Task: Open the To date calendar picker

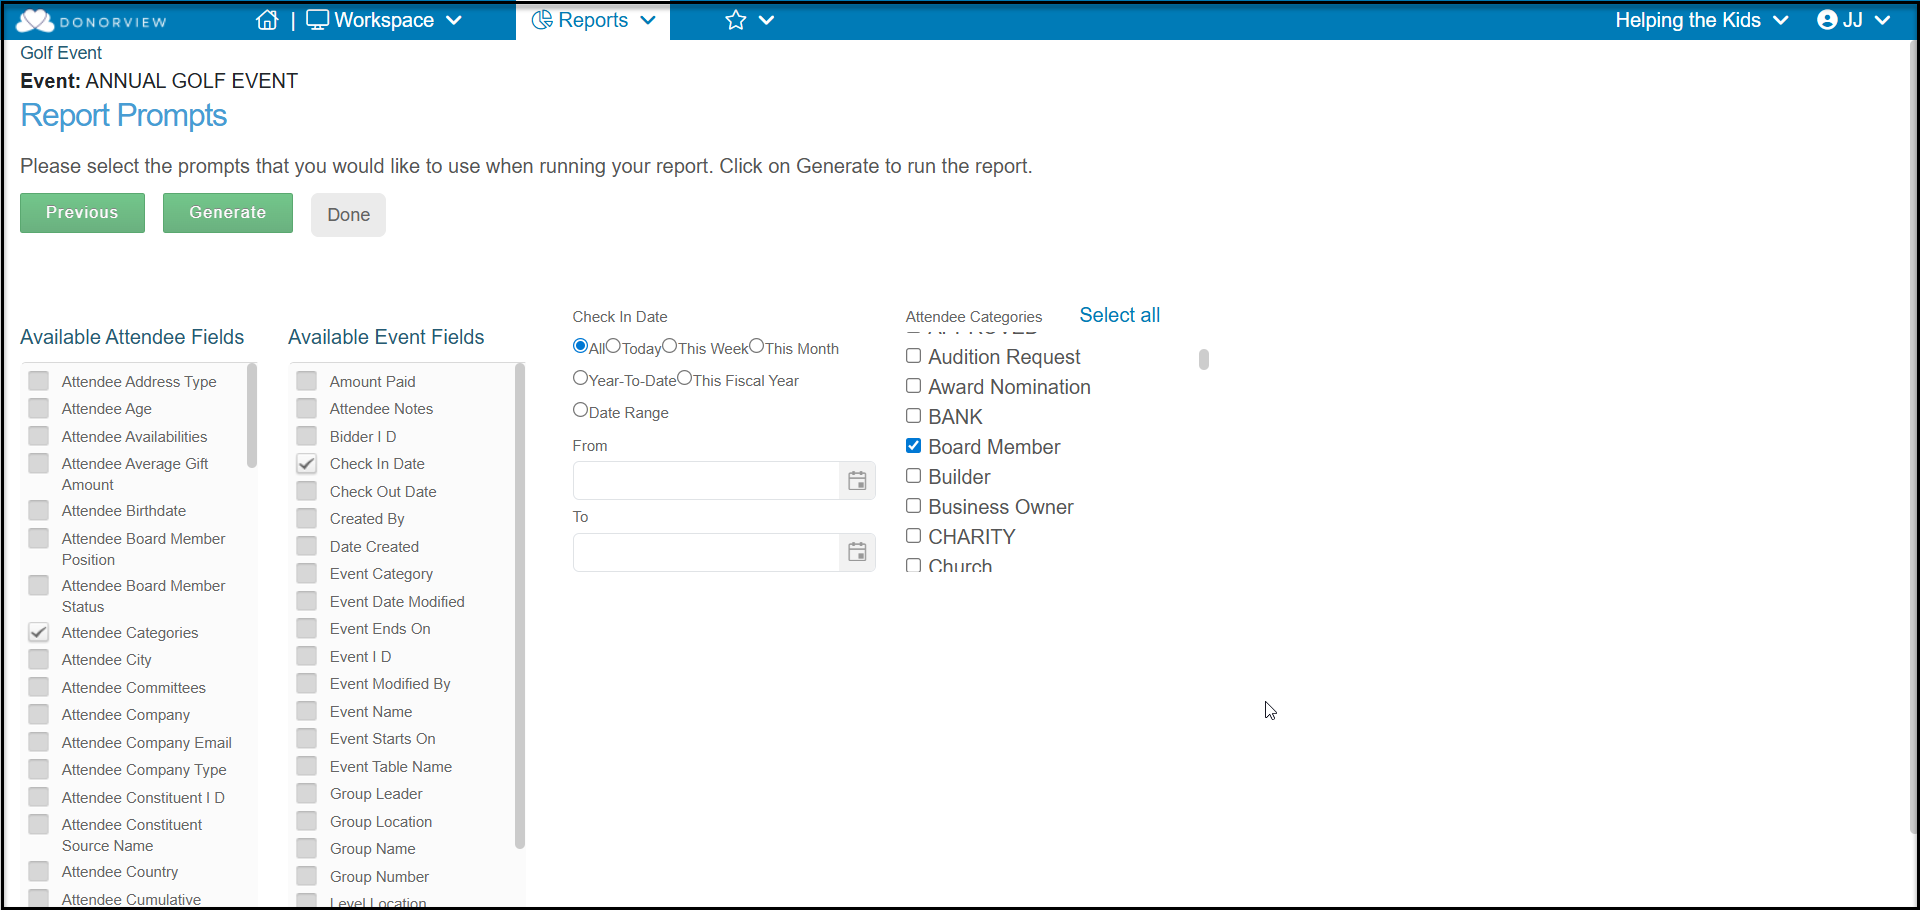Action: pyautogui.click(x=857, y=552)
